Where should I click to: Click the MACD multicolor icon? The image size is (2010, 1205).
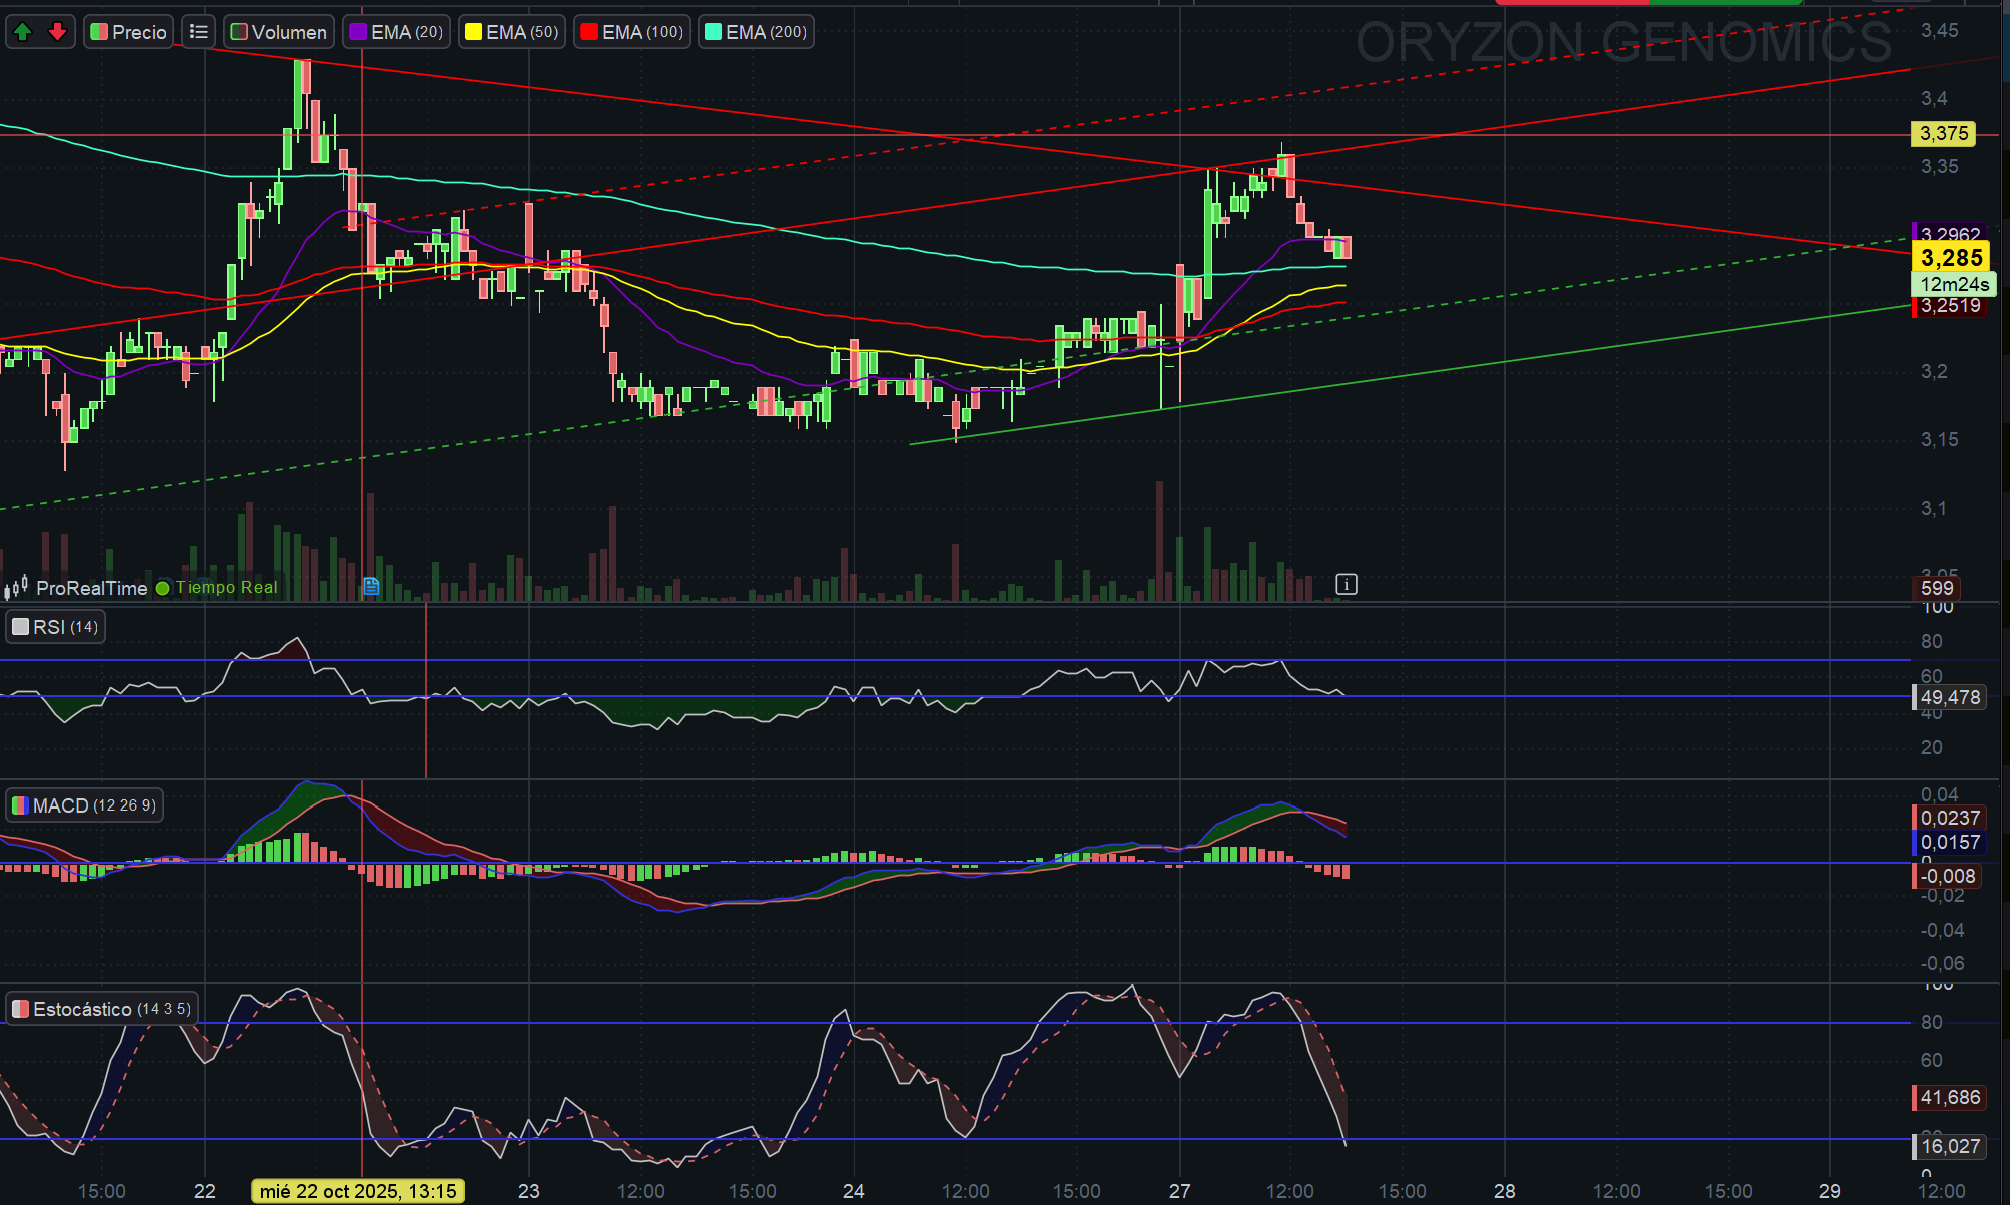pyautogui.click(x=20, y=806)
